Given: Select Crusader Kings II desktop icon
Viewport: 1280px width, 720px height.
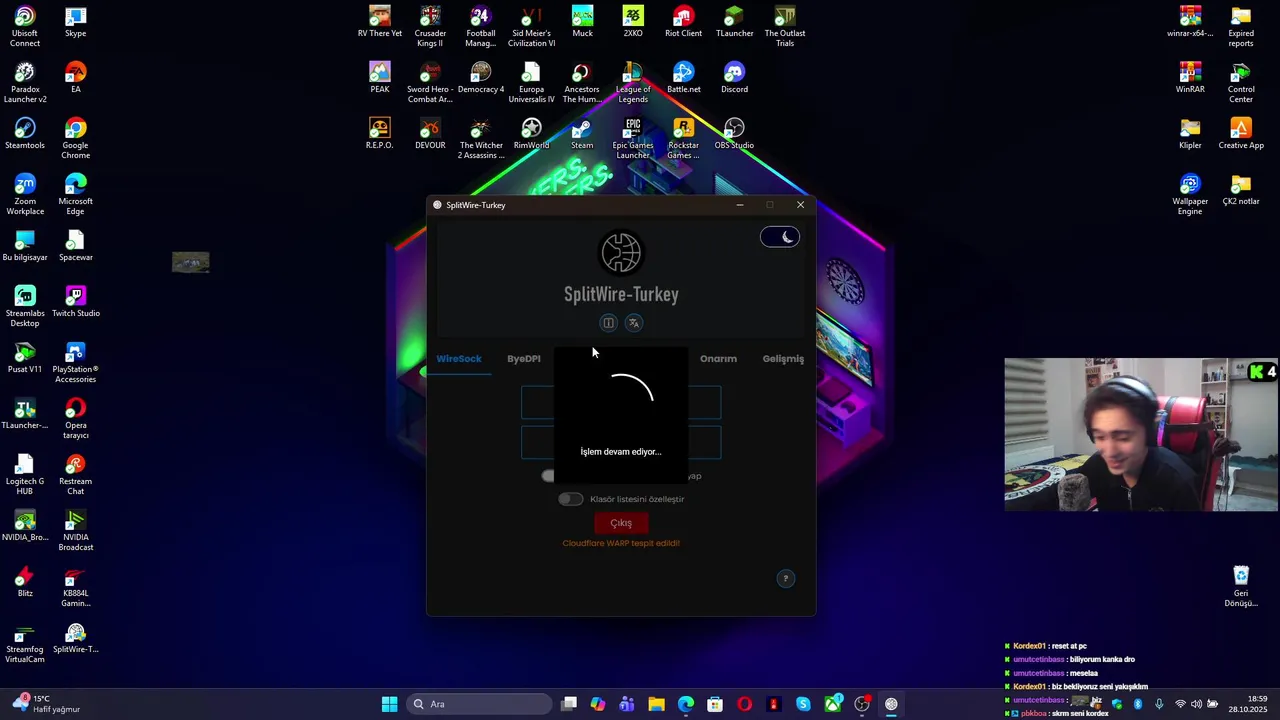Looking at the screenshot, I should pyautogui.click(x=430, y=27).
